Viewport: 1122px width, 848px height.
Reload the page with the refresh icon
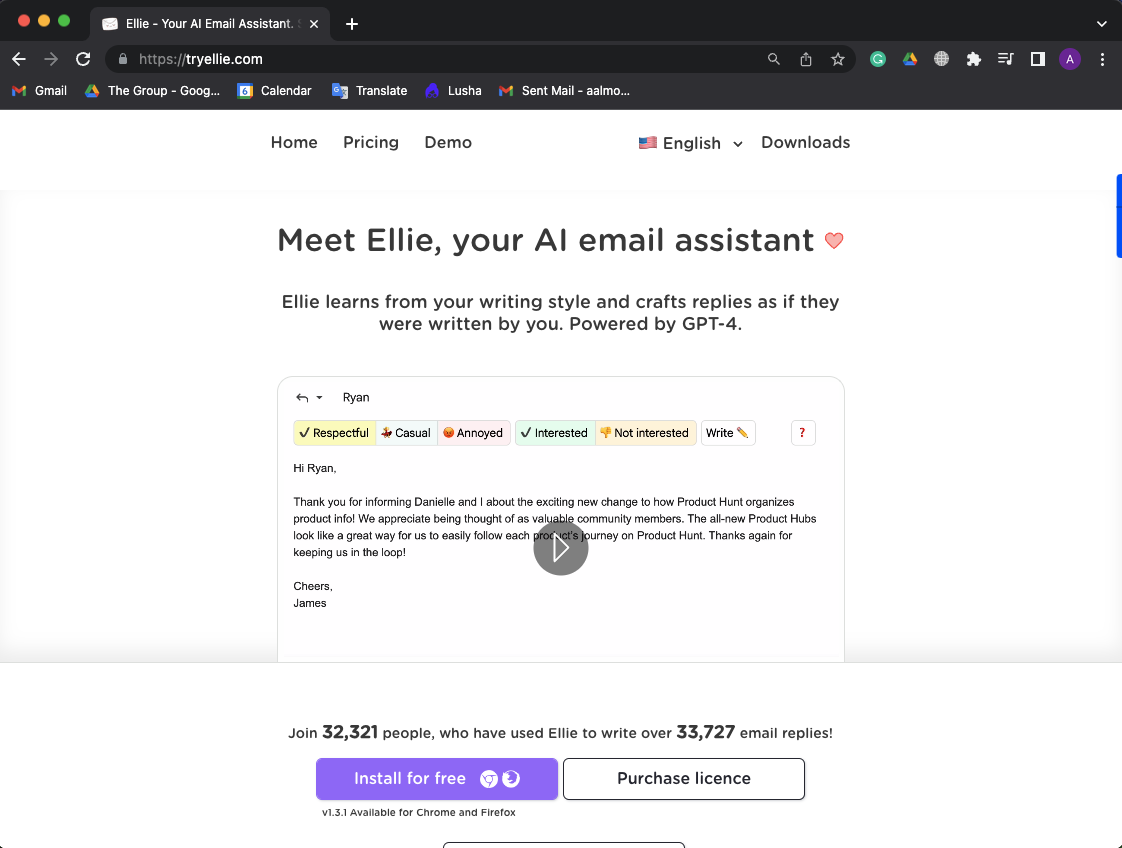(83, 59)
